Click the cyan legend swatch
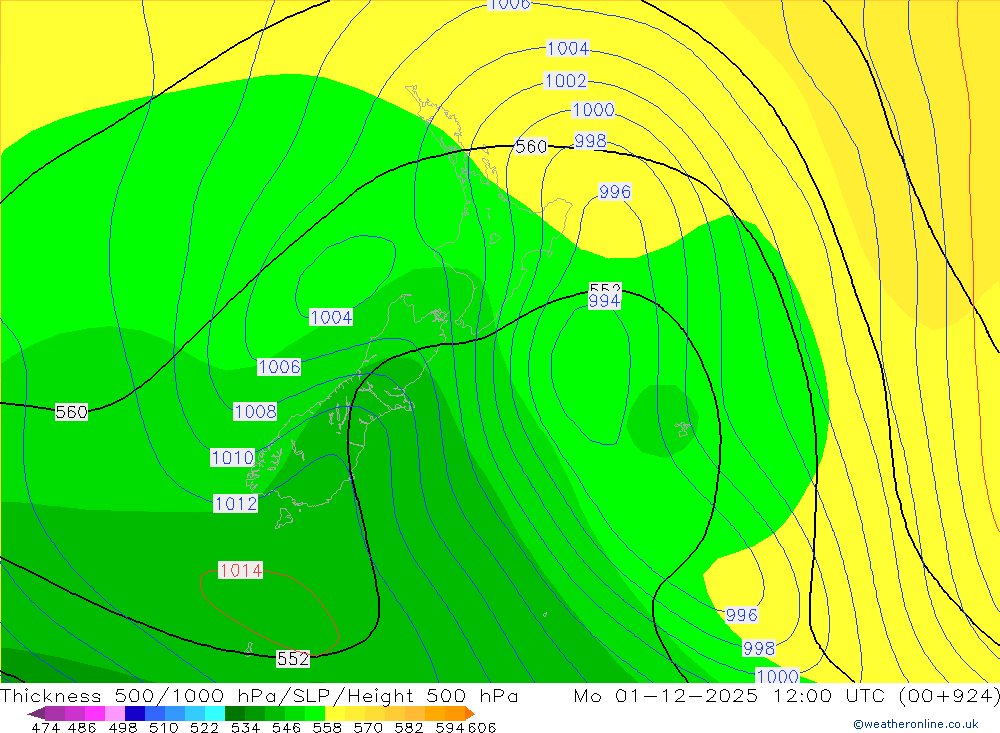1000x733 pixels. (x=215, y=713)
